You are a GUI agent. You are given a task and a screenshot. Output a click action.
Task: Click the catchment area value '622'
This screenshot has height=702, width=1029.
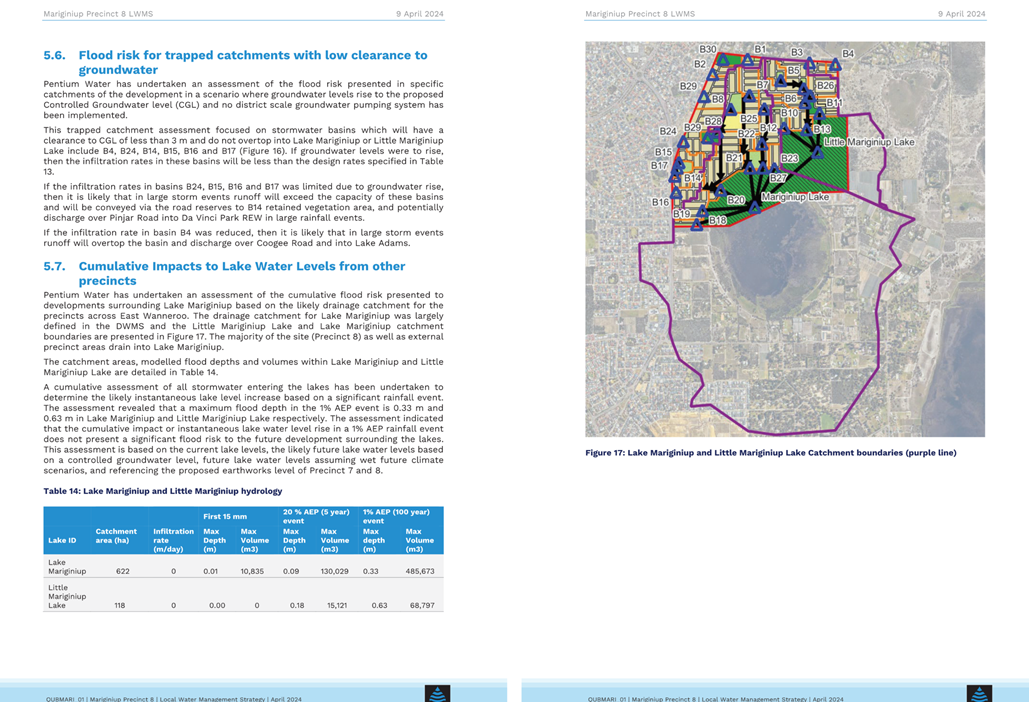pyautogui.click(x=123, y=571)
